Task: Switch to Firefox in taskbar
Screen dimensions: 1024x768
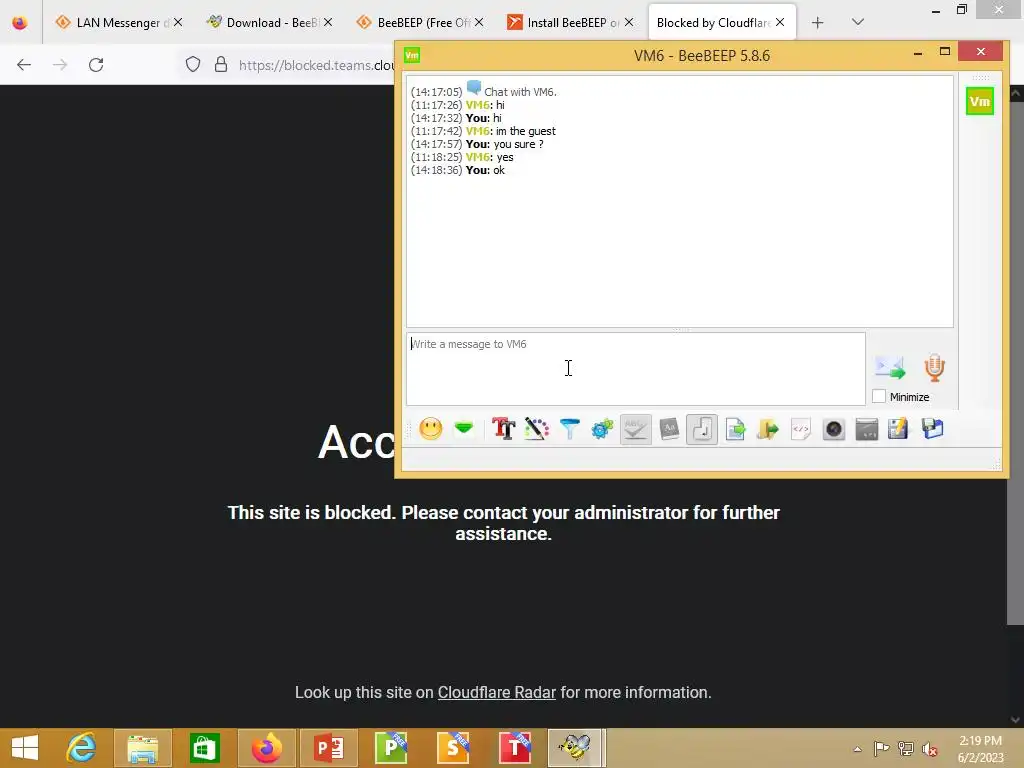Action: click(x=266, y=748)
